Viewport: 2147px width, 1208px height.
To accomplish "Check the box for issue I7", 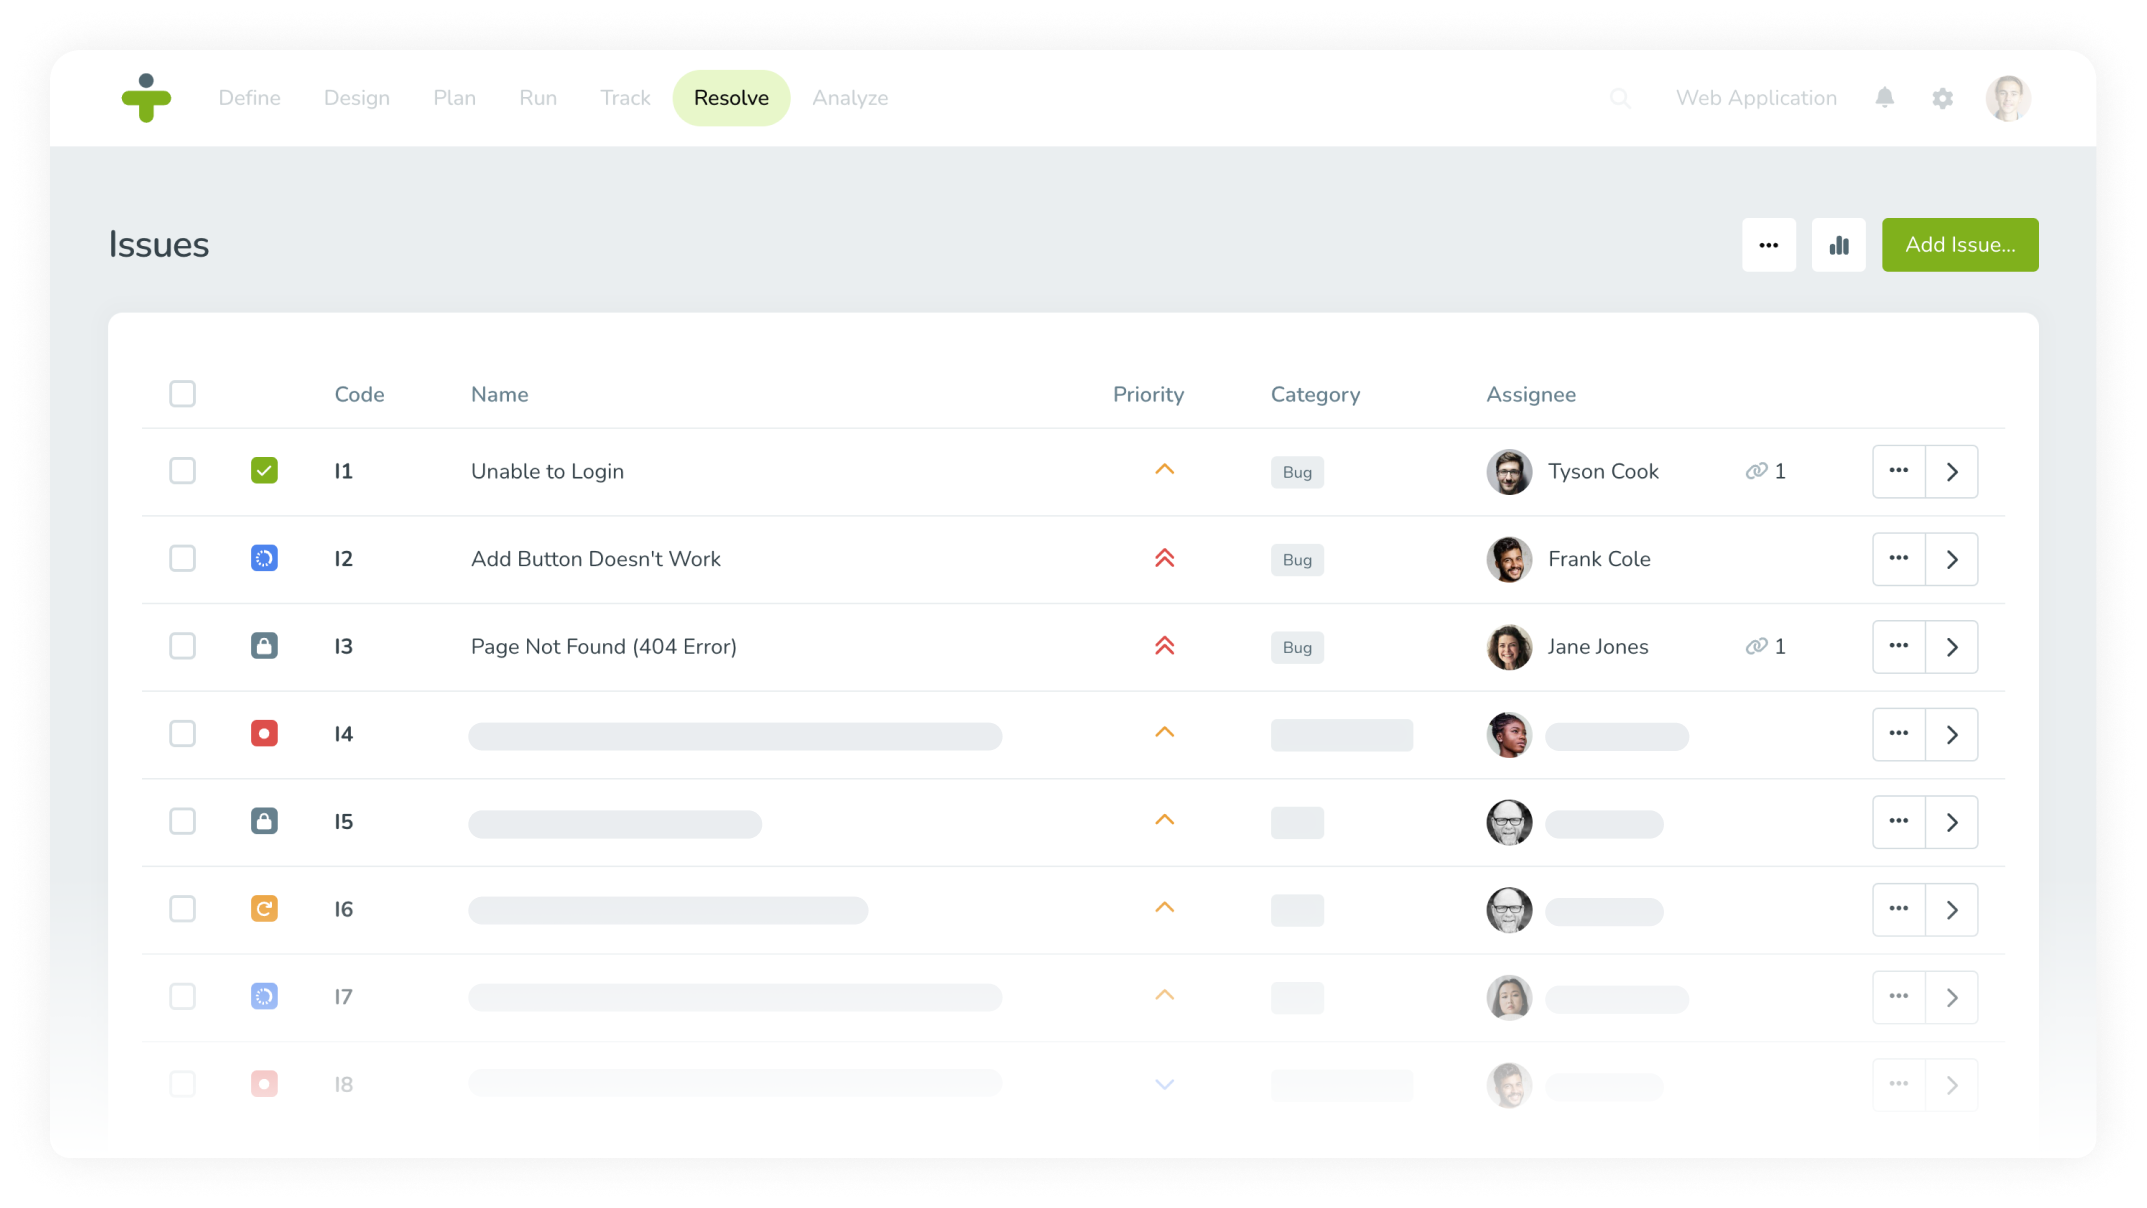I will 182,996.
